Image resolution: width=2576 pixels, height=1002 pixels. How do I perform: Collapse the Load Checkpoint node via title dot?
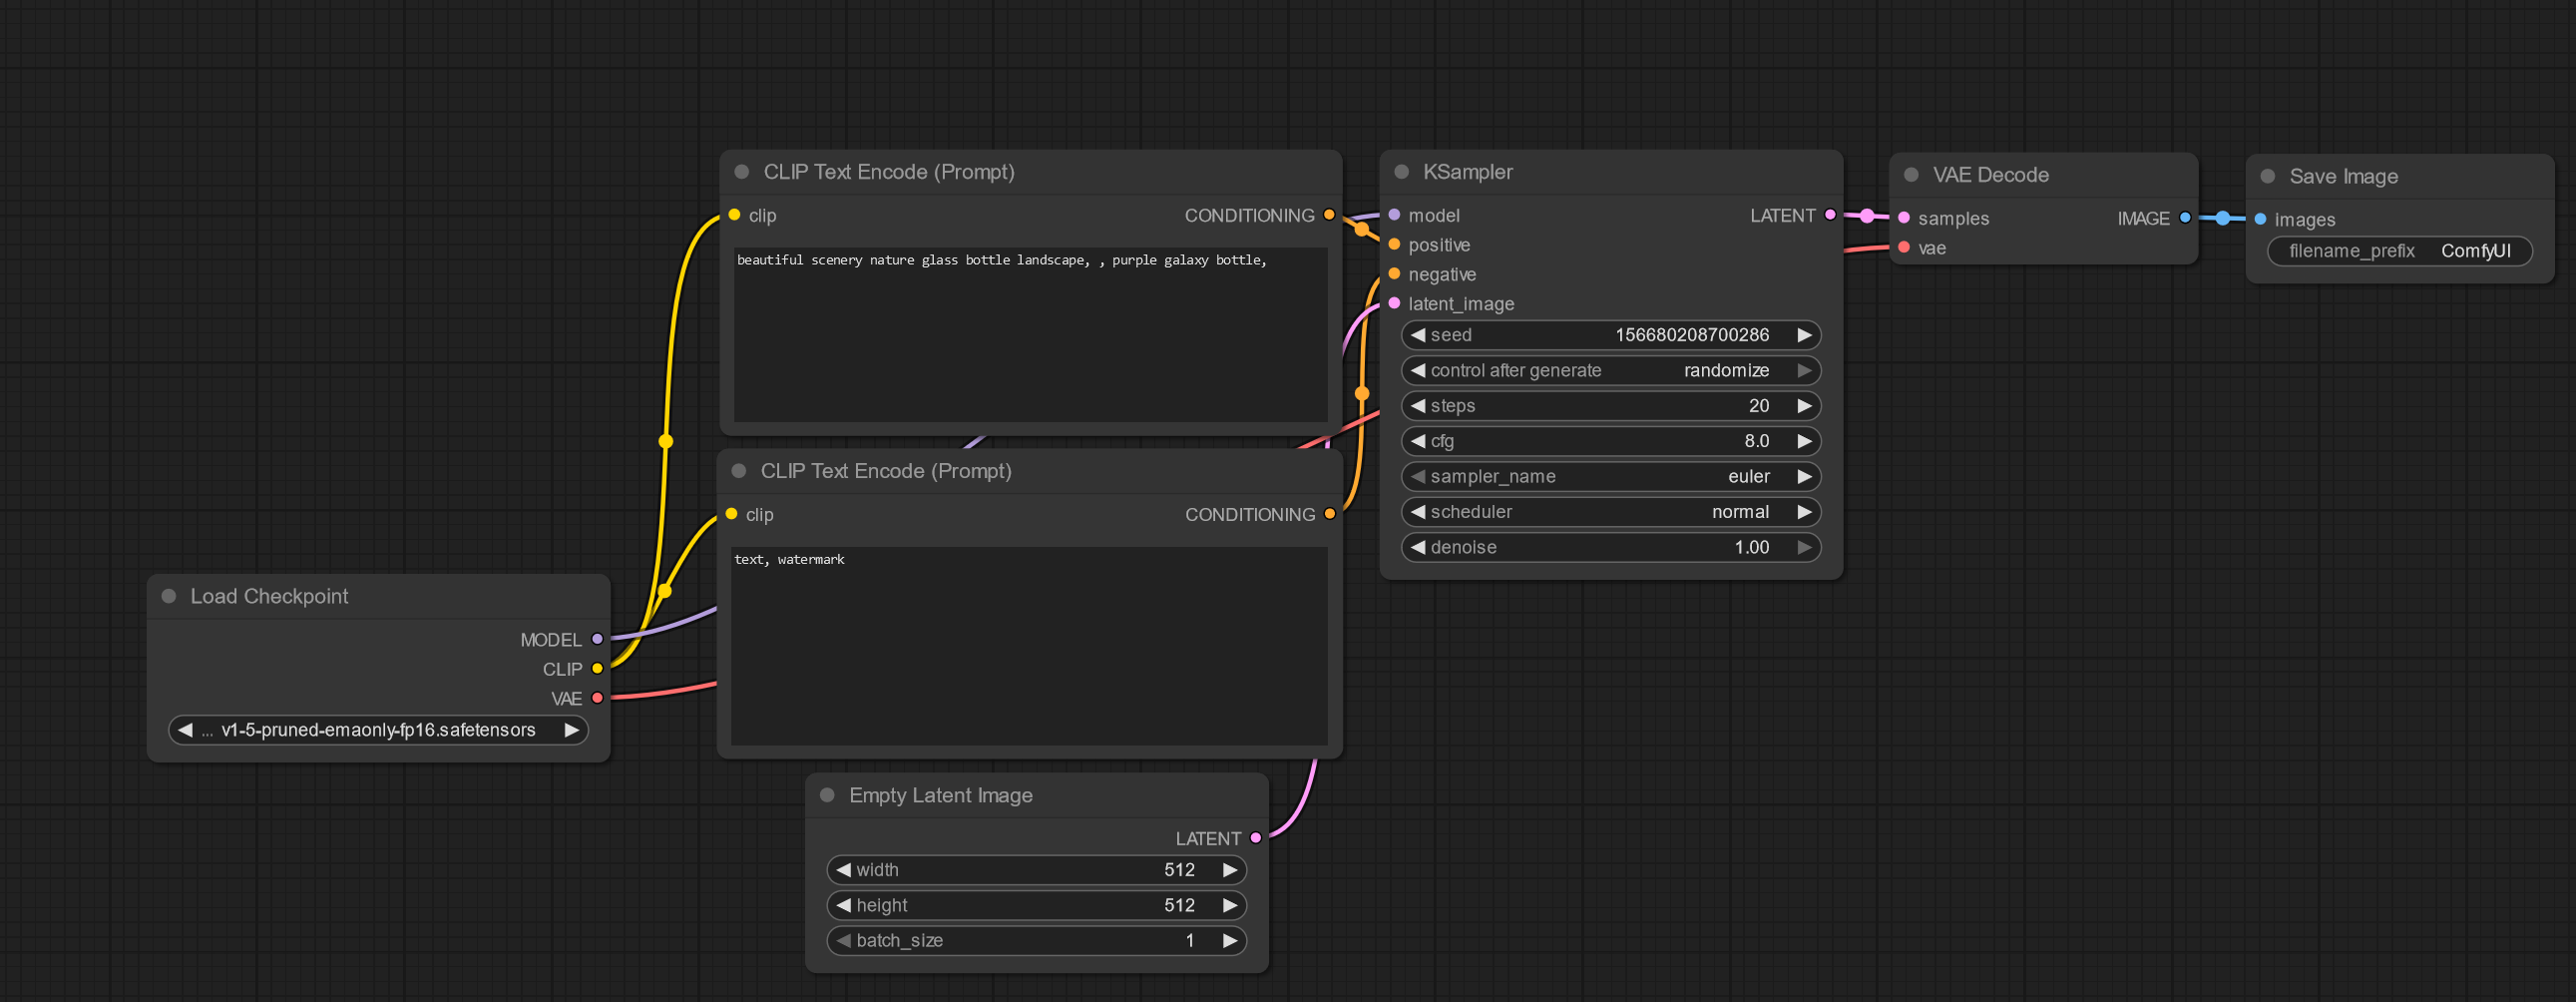(169, 596)
